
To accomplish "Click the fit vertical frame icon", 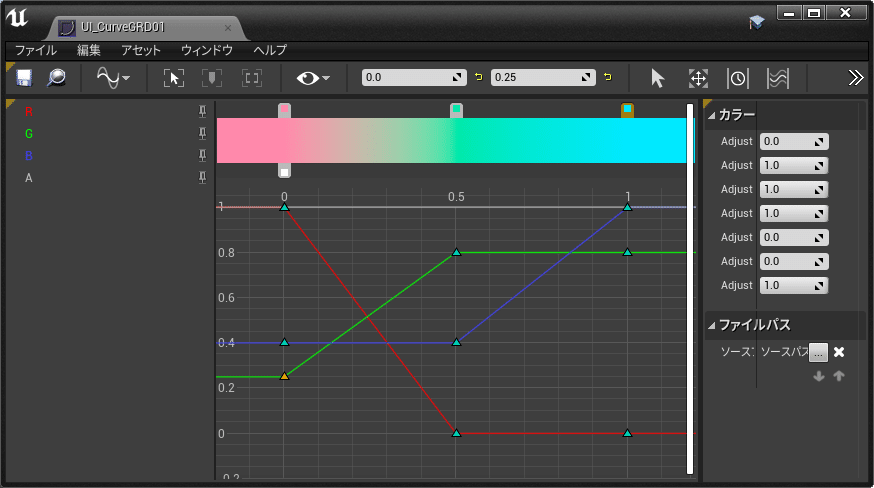I will click(x=212, y=78).
